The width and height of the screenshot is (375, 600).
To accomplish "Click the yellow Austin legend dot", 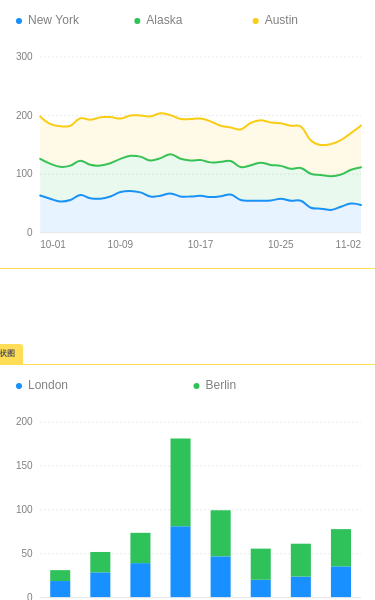I will tap(256, 21).
